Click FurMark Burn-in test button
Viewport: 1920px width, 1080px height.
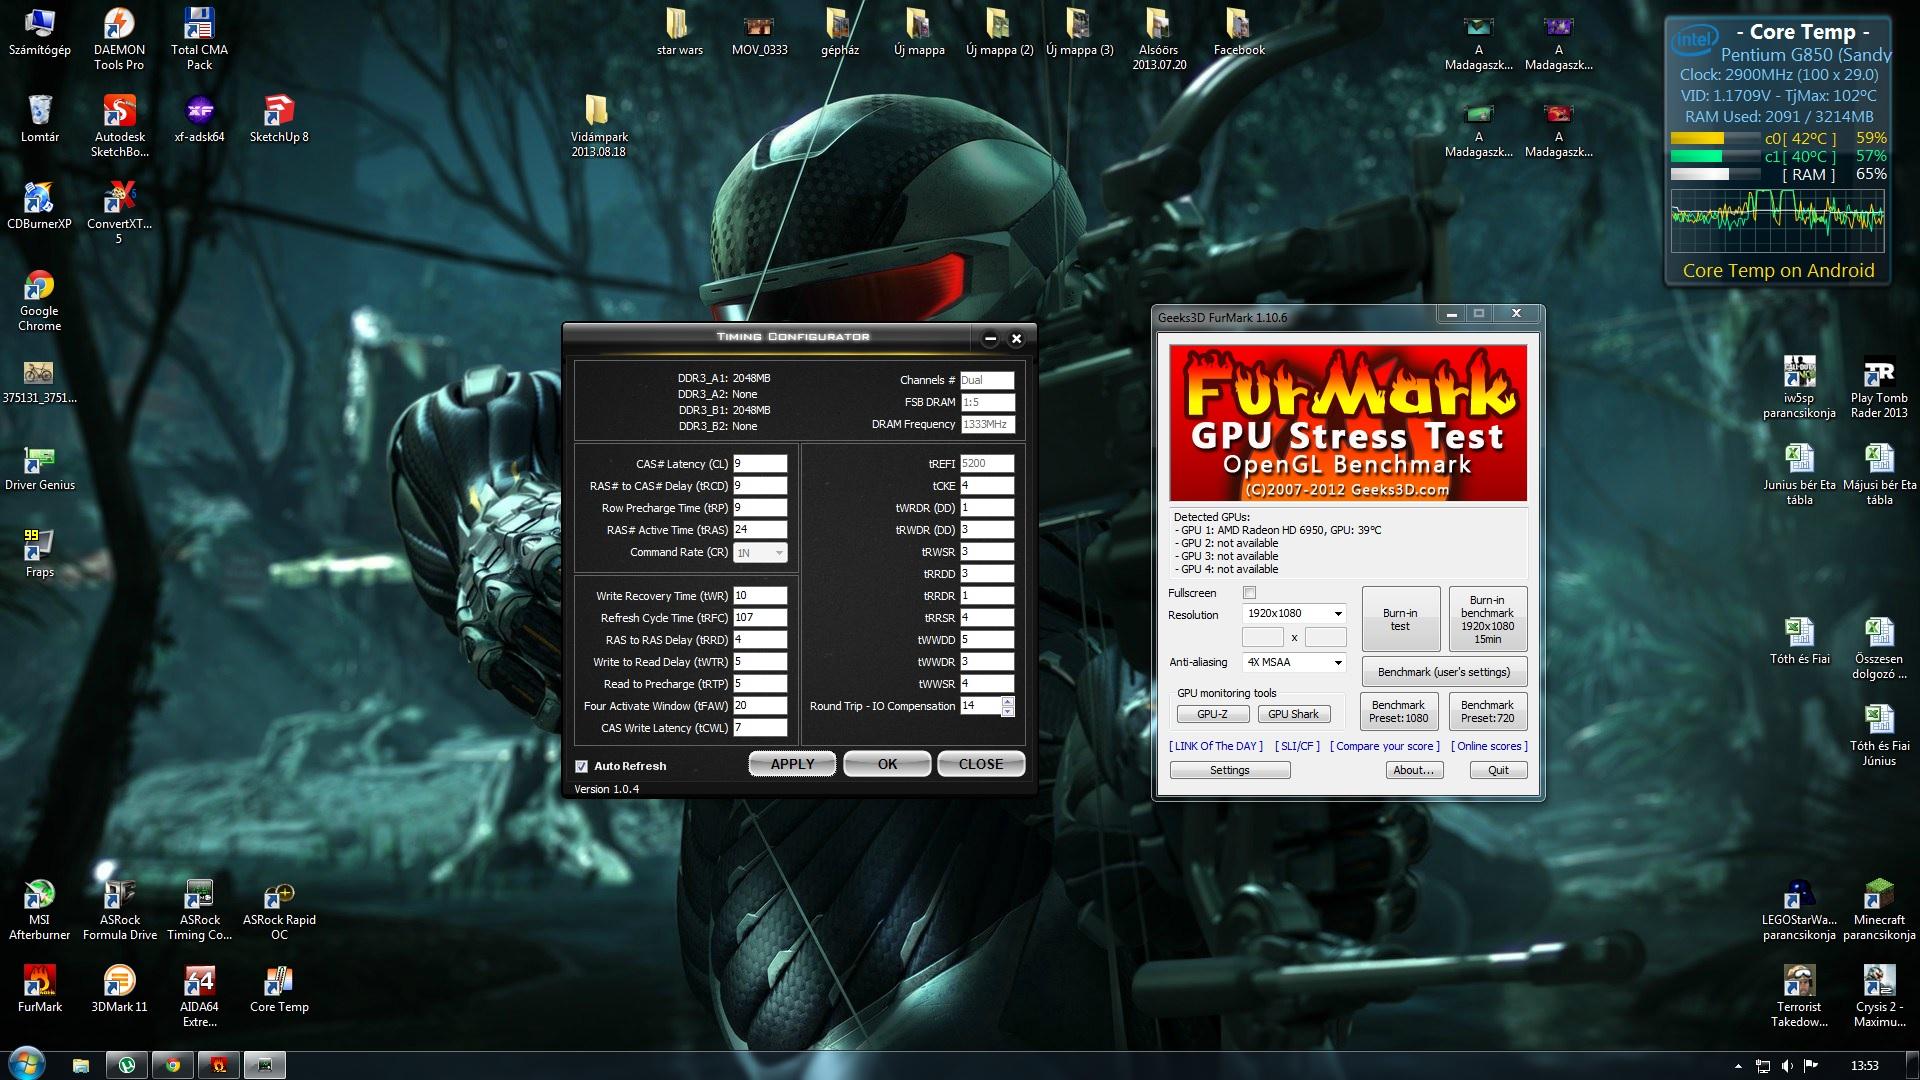pyautogui.click(x=1399, y=619)
